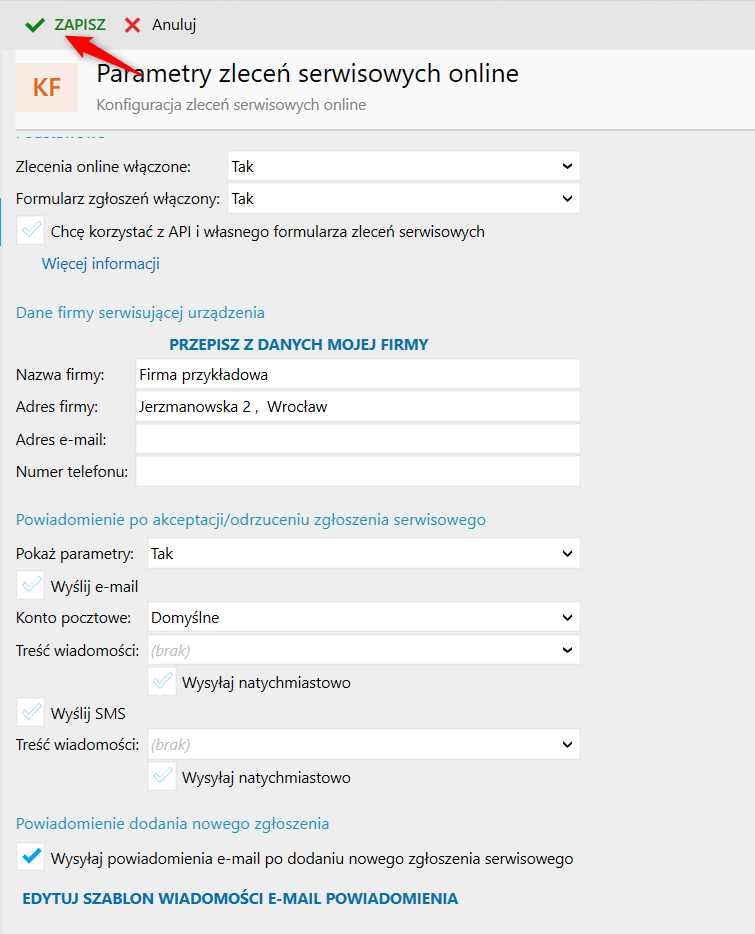Click the orange KF logo tile
755x934 pixels.
(47, 88)
